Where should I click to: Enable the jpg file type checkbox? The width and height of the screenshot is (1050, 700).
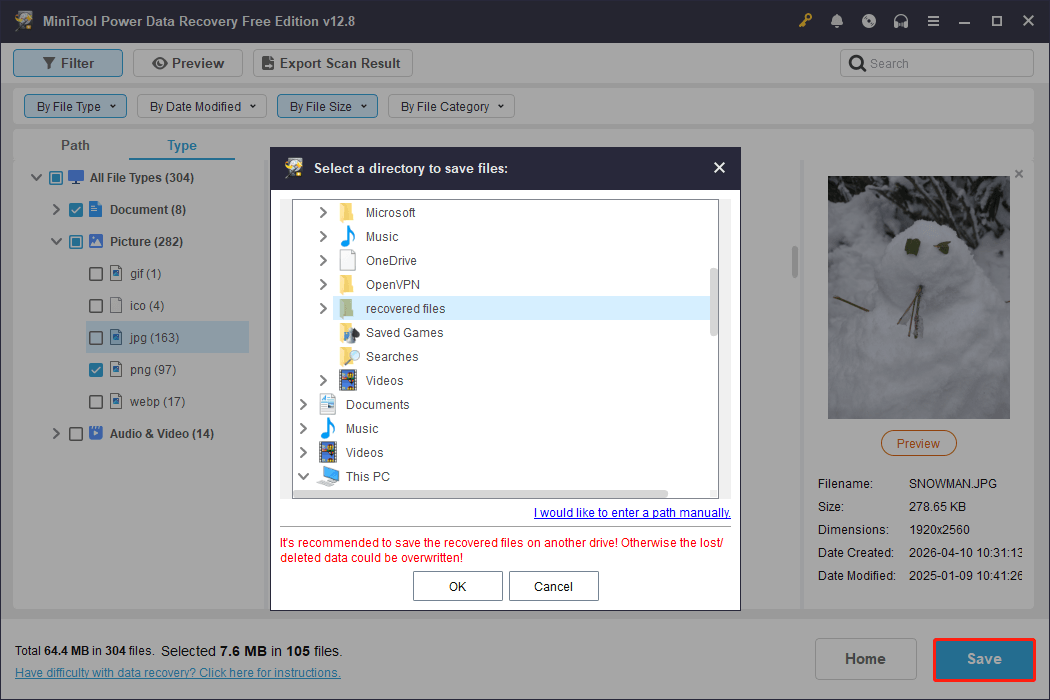pos(95,337)
